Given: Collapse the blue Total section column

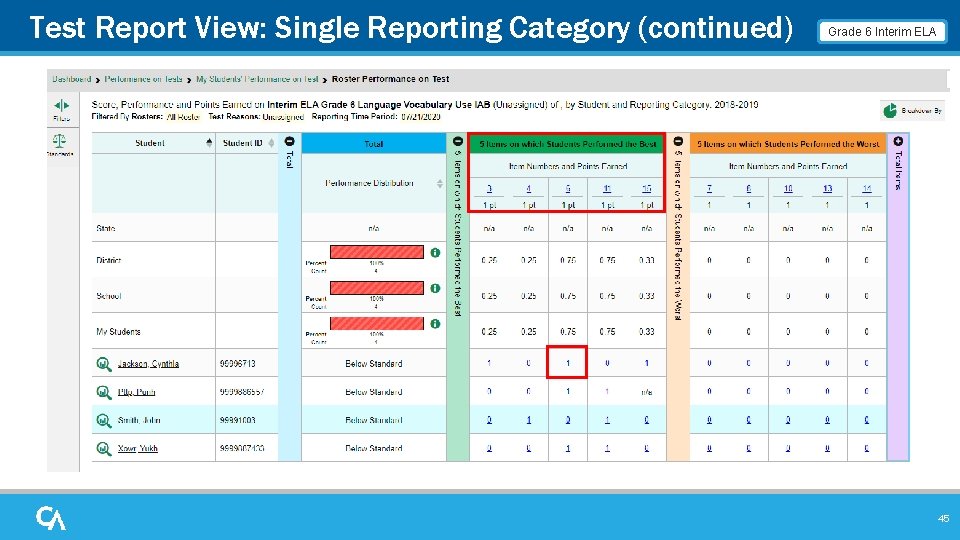Looking at the screenshot, I should 290,141.
